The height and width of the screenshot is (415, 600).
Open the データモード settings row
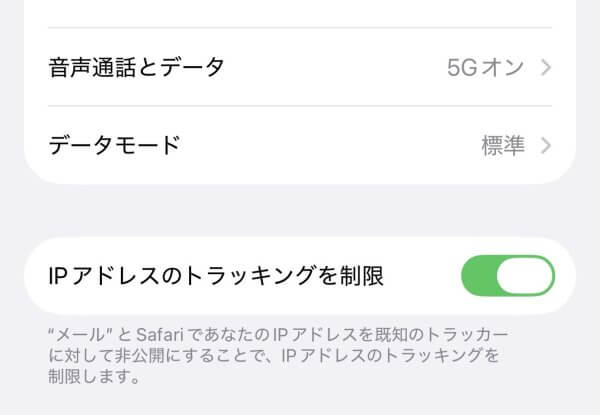300,145
